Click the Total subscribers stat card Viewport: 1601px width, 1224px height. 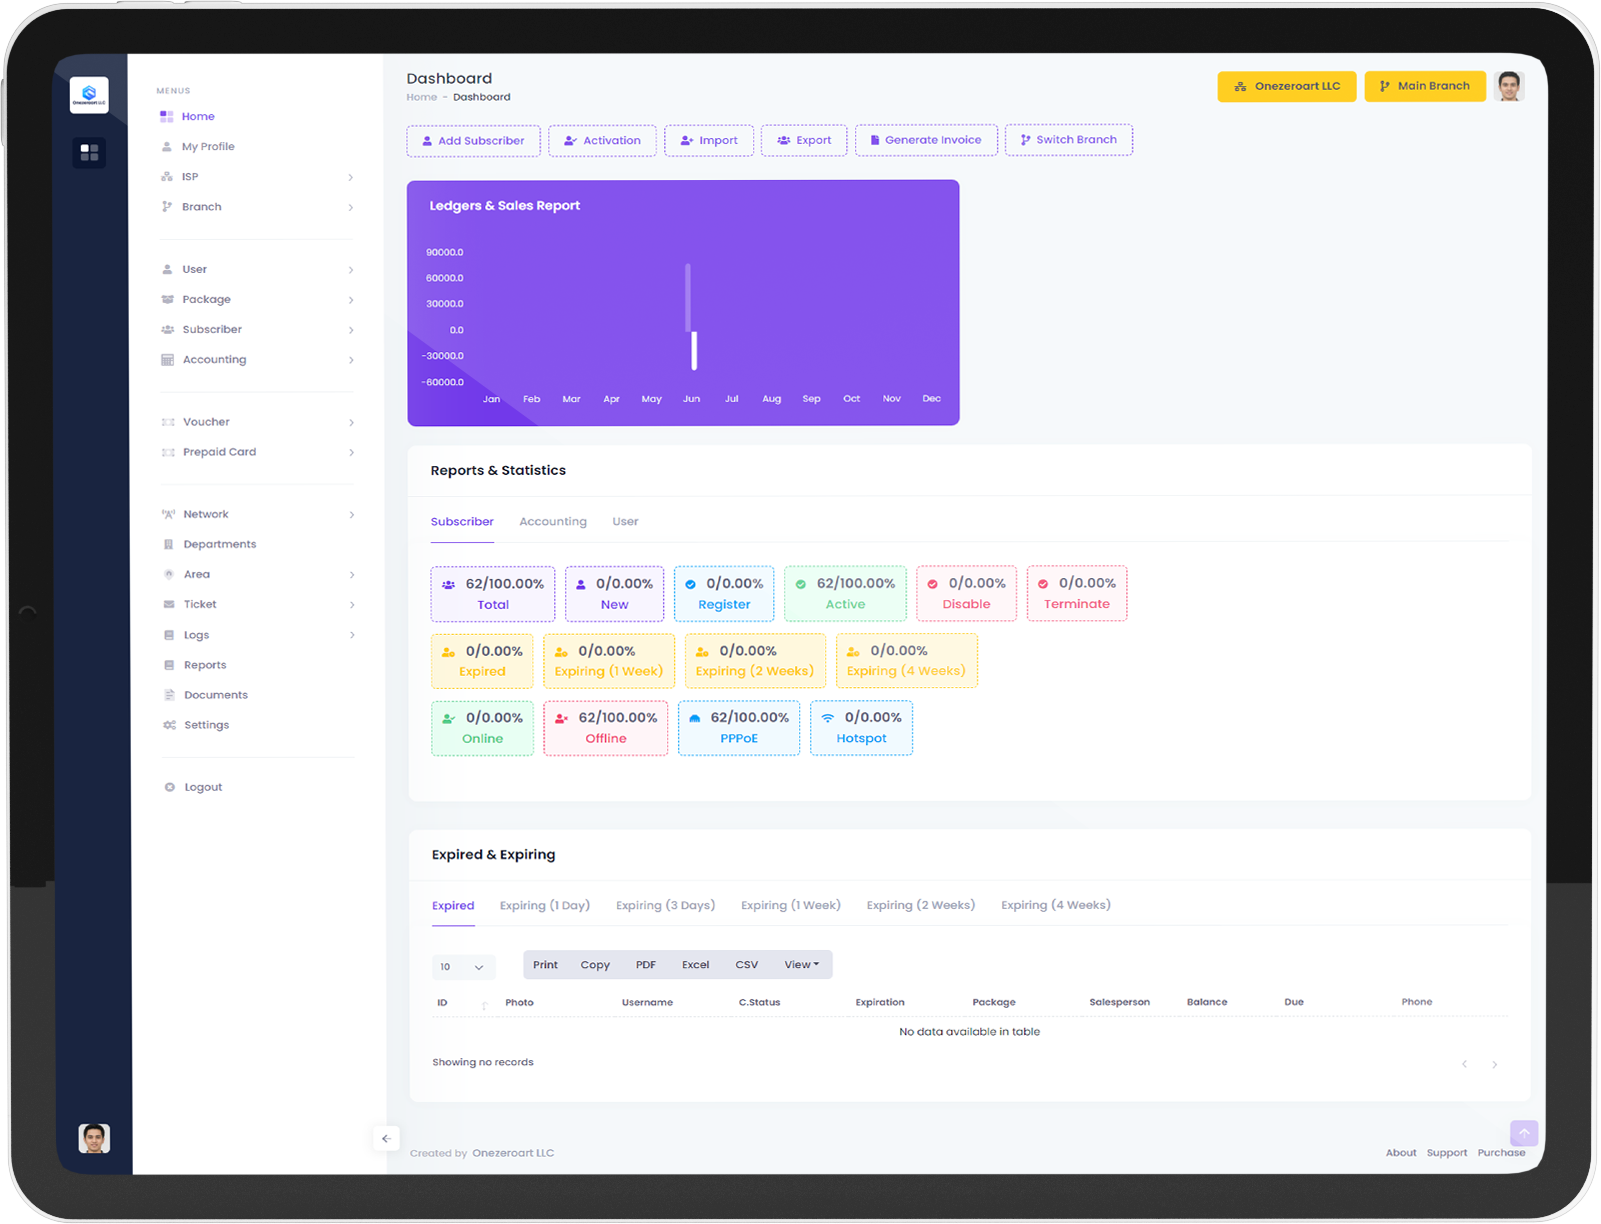pos(493,594)
